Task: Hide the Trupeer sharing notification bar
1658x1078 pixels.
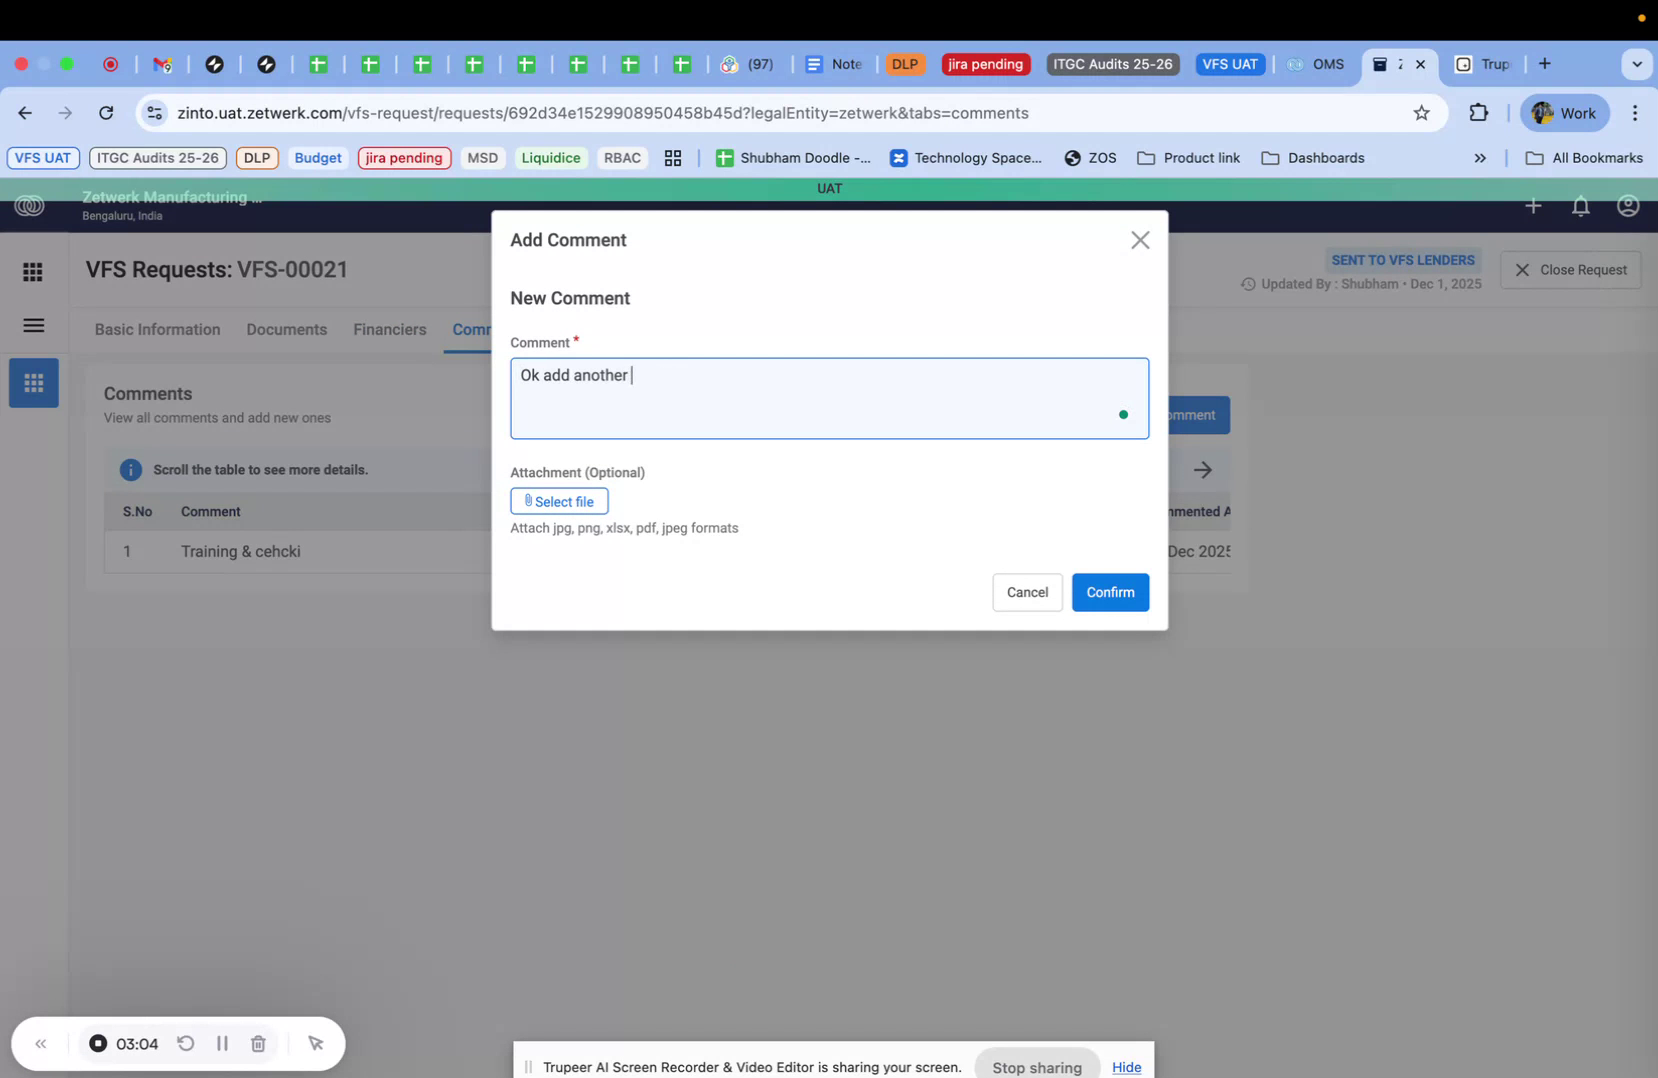Action: tap(1127, 1067)
